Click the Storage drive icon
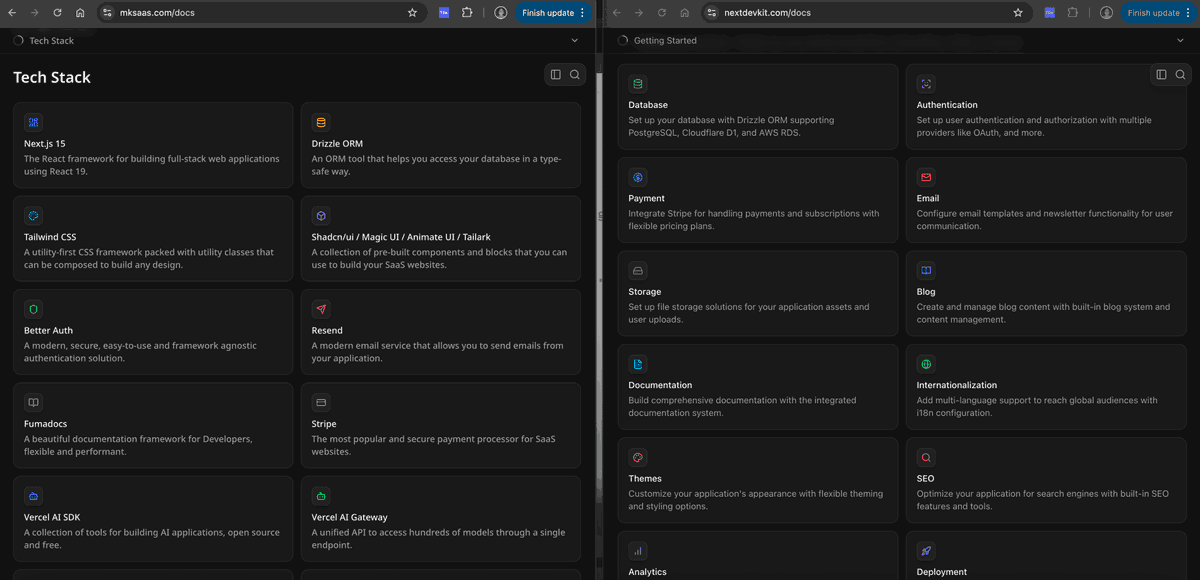 click(638, 271)
